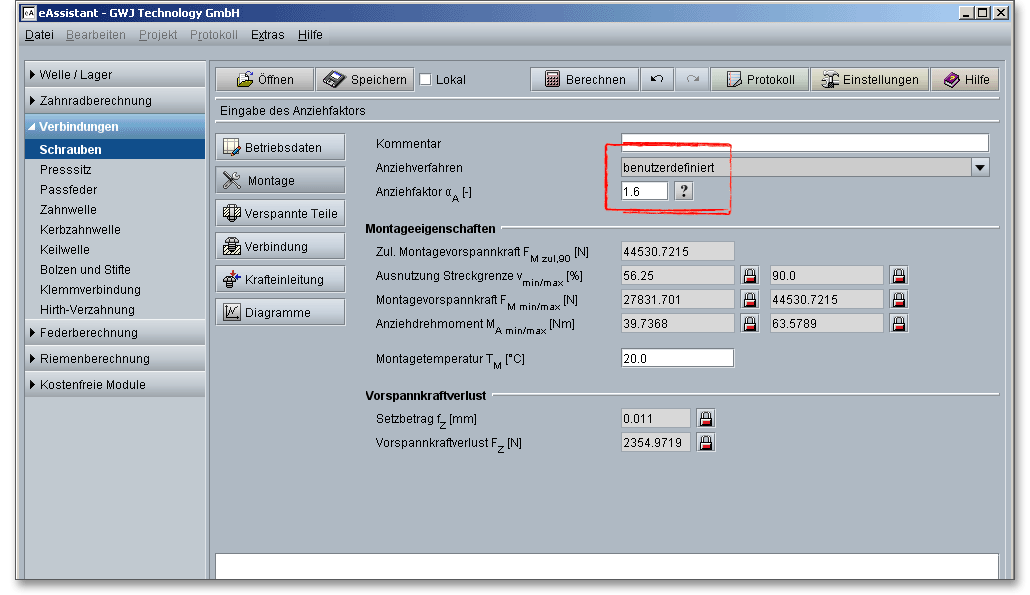Open Einstellungen from the toolbar
Screen dimensions: 1030x595
coord(869,80)
